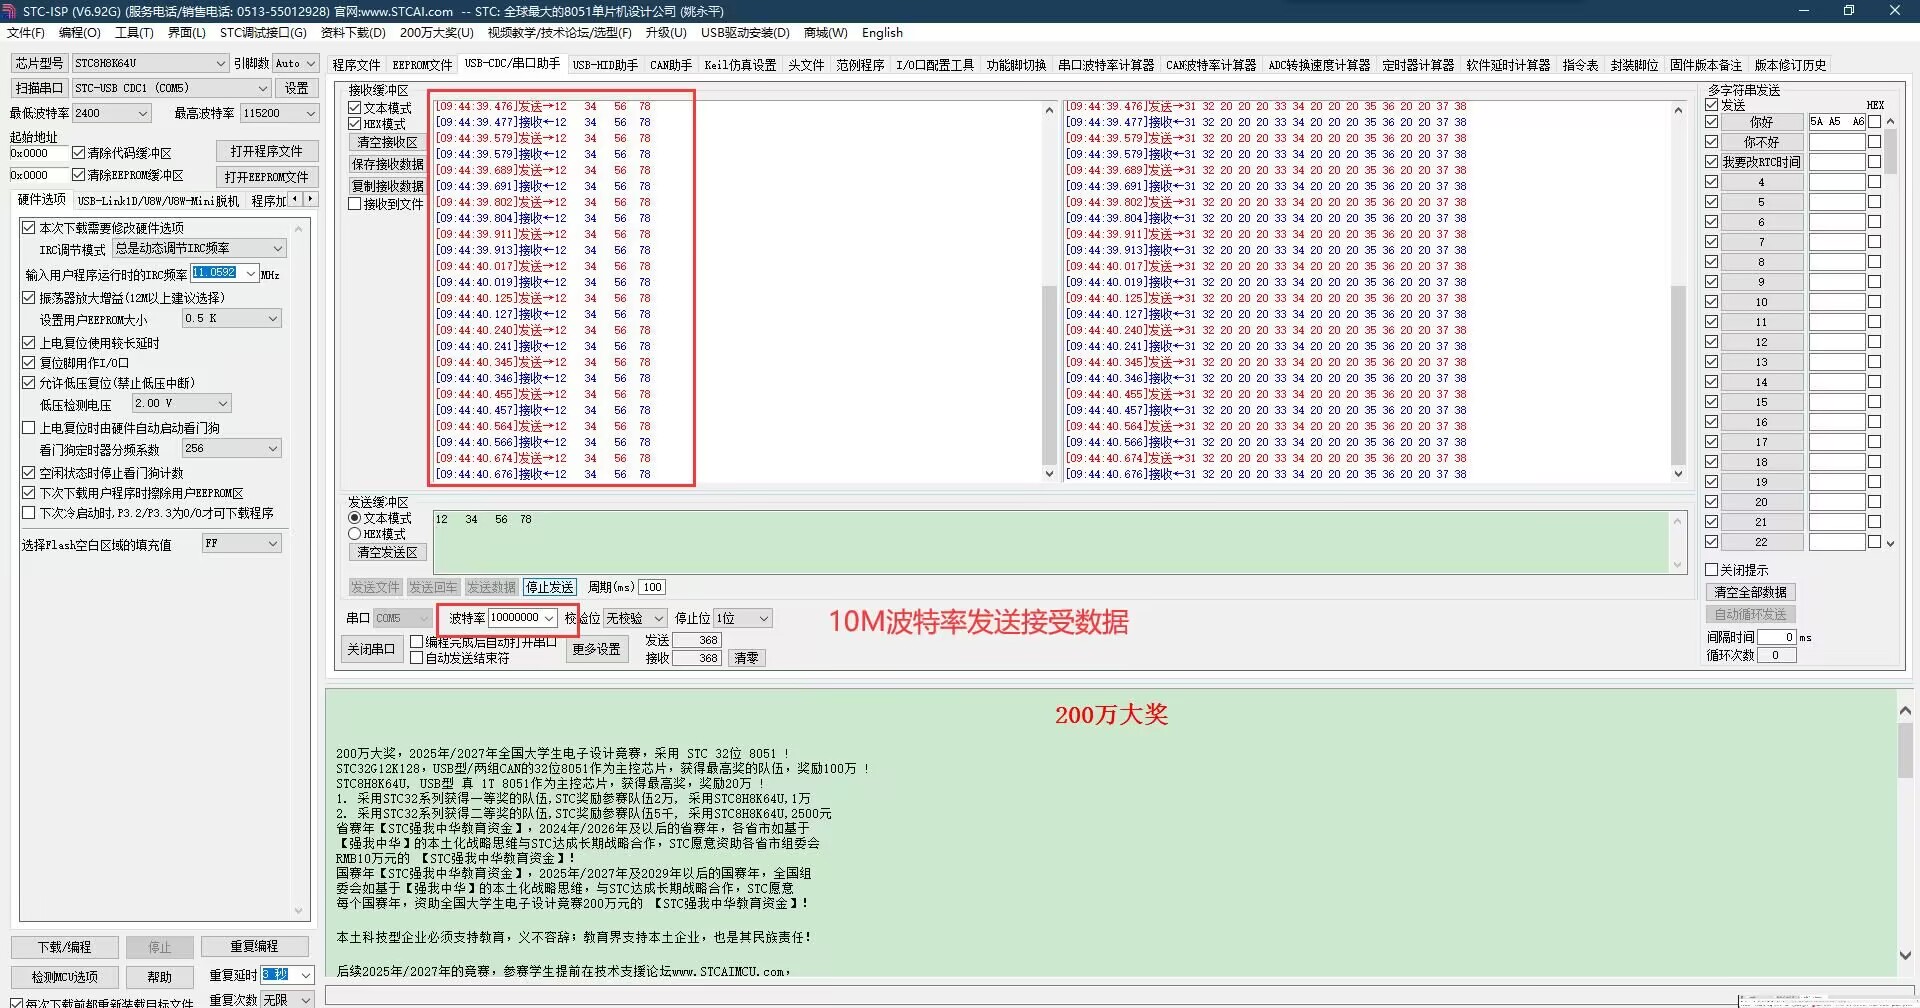Open the 最低波特率 2400 dropdown

pyautogui.click(x=111, y=113)
